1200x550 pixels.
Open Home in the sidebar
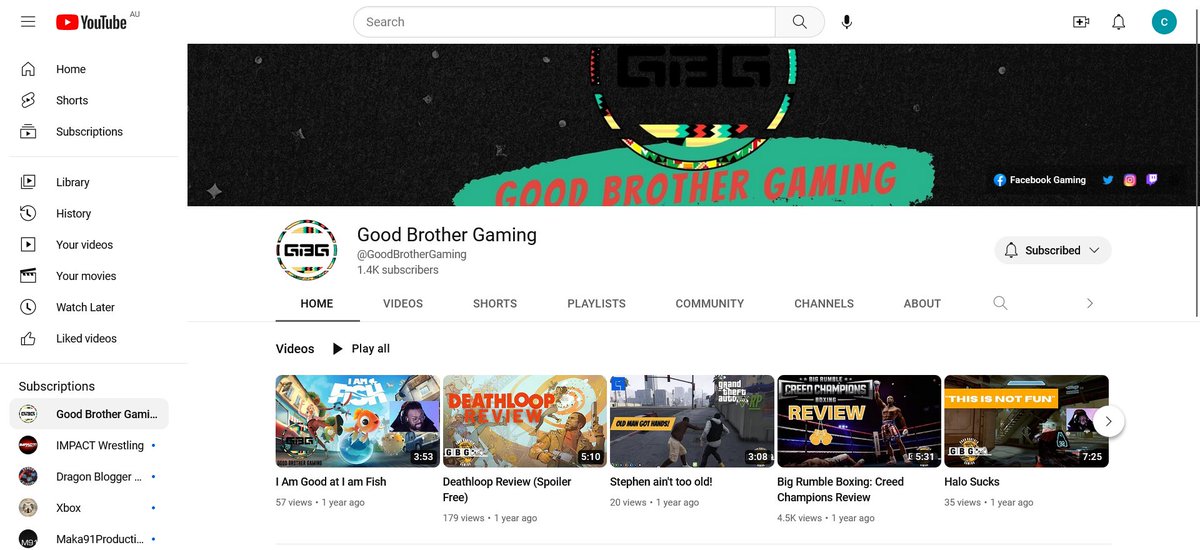pos(94,69)
